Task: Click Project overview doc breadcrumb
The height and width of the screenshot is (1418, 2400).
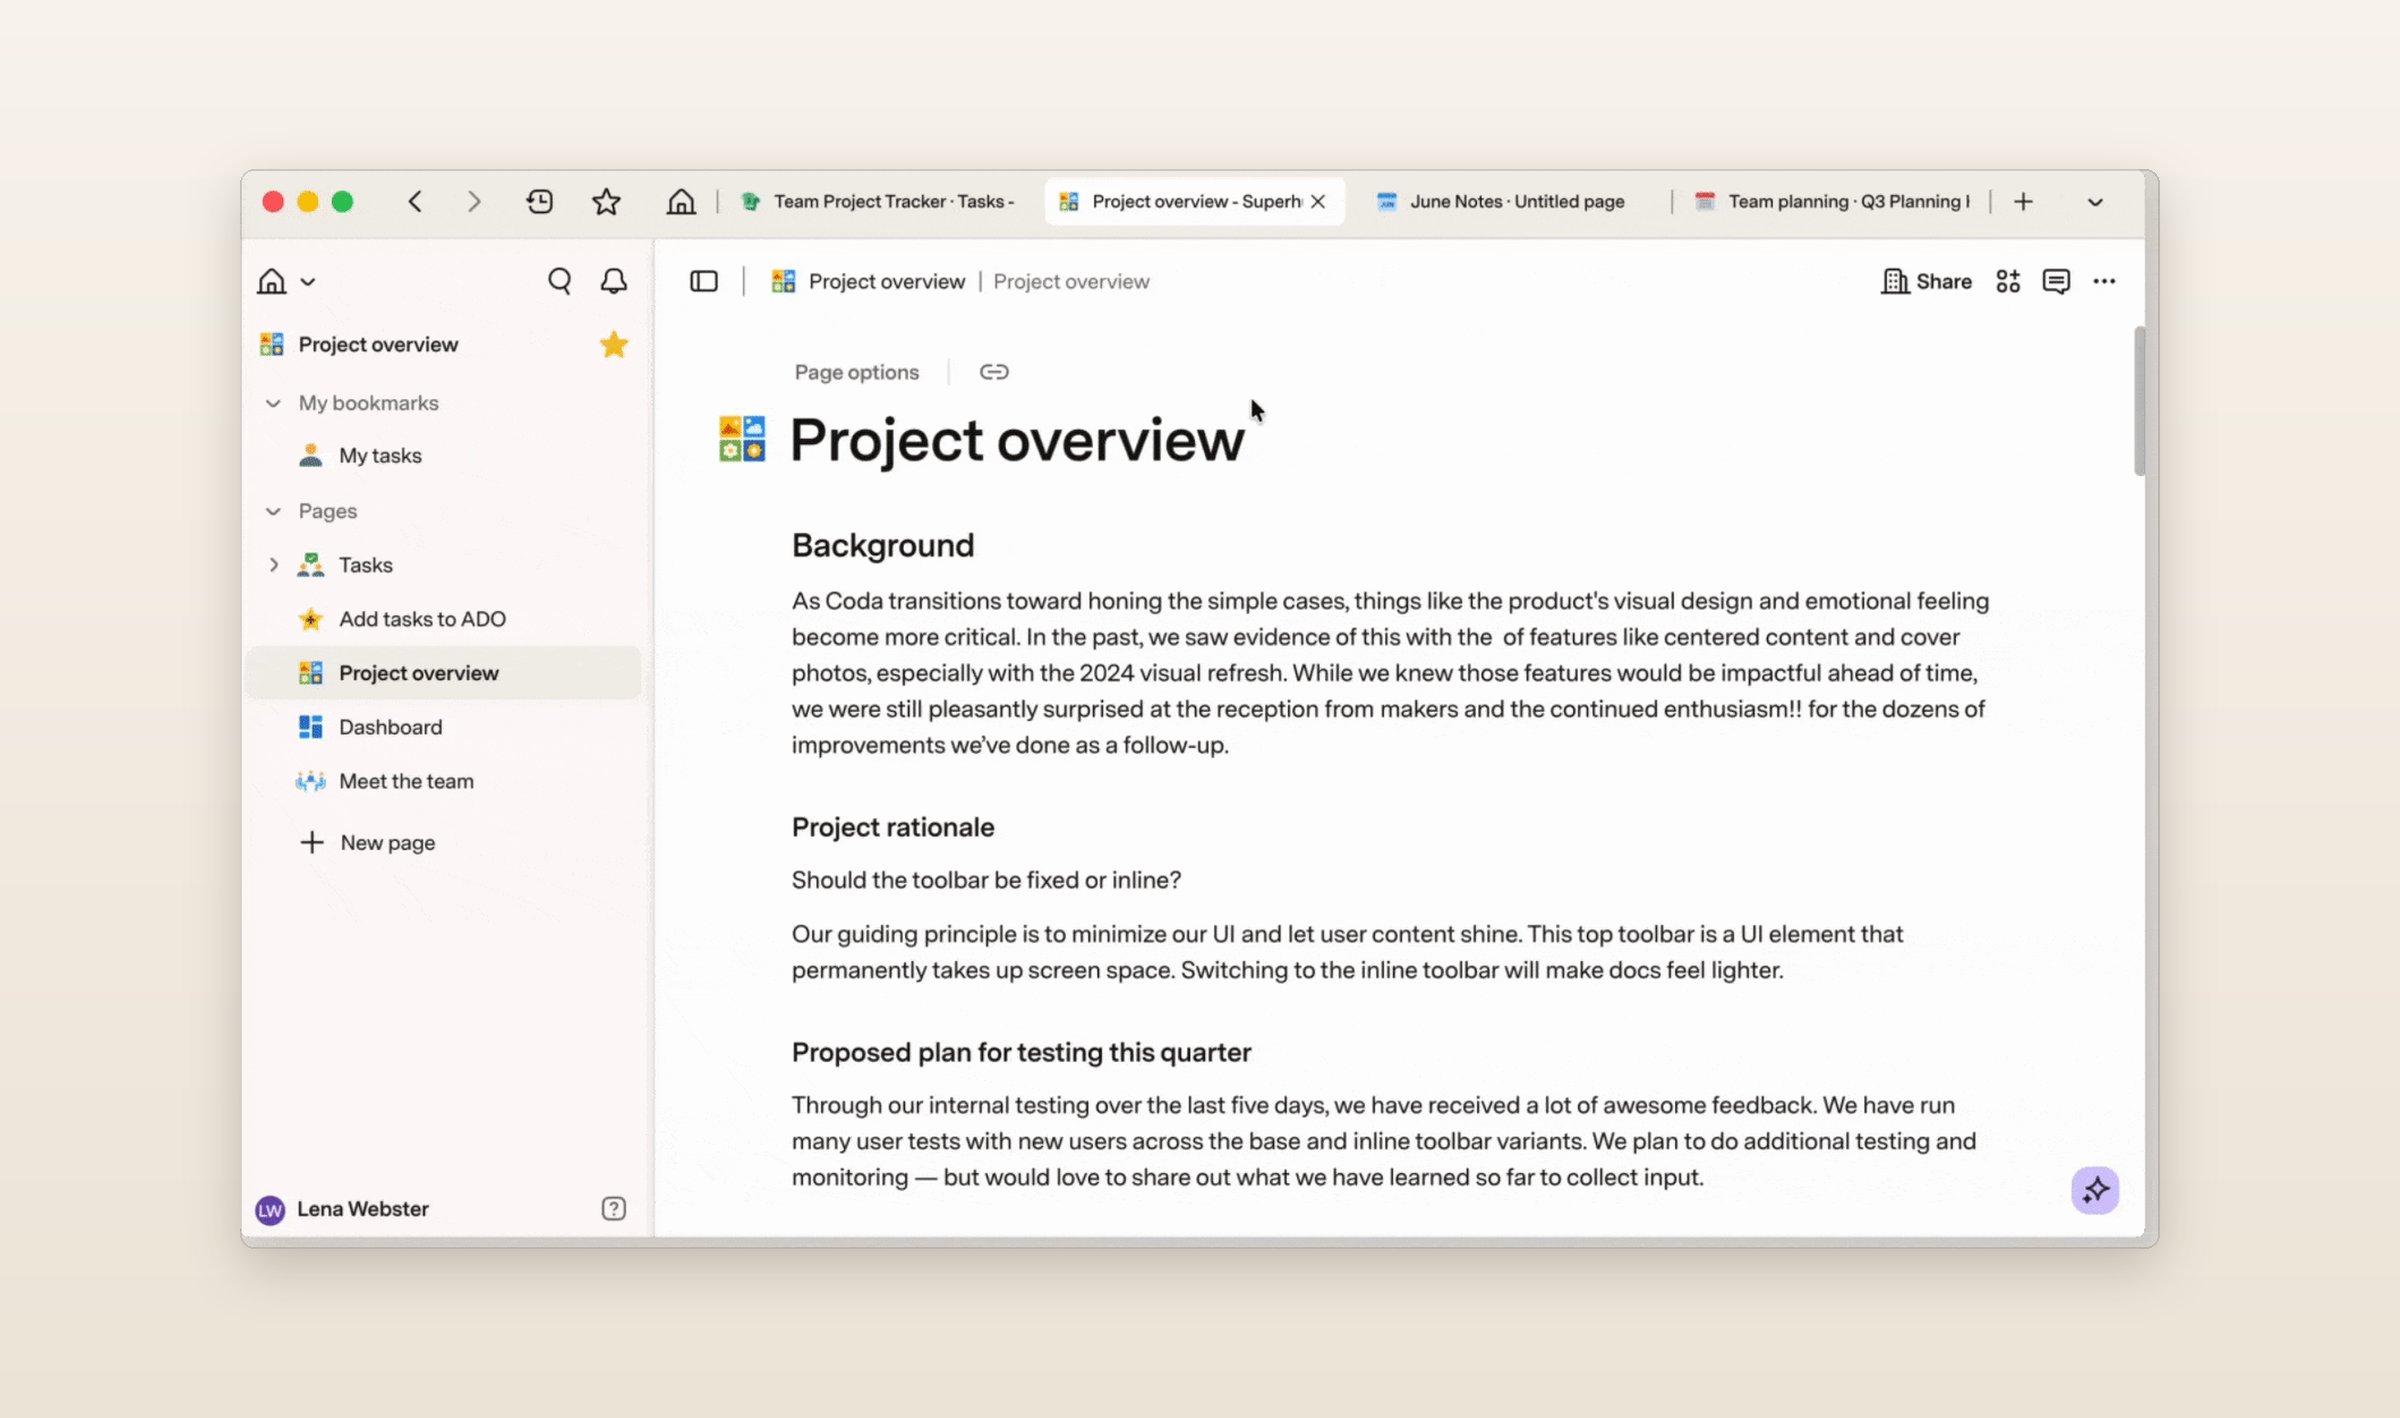Action: [868, 282]
